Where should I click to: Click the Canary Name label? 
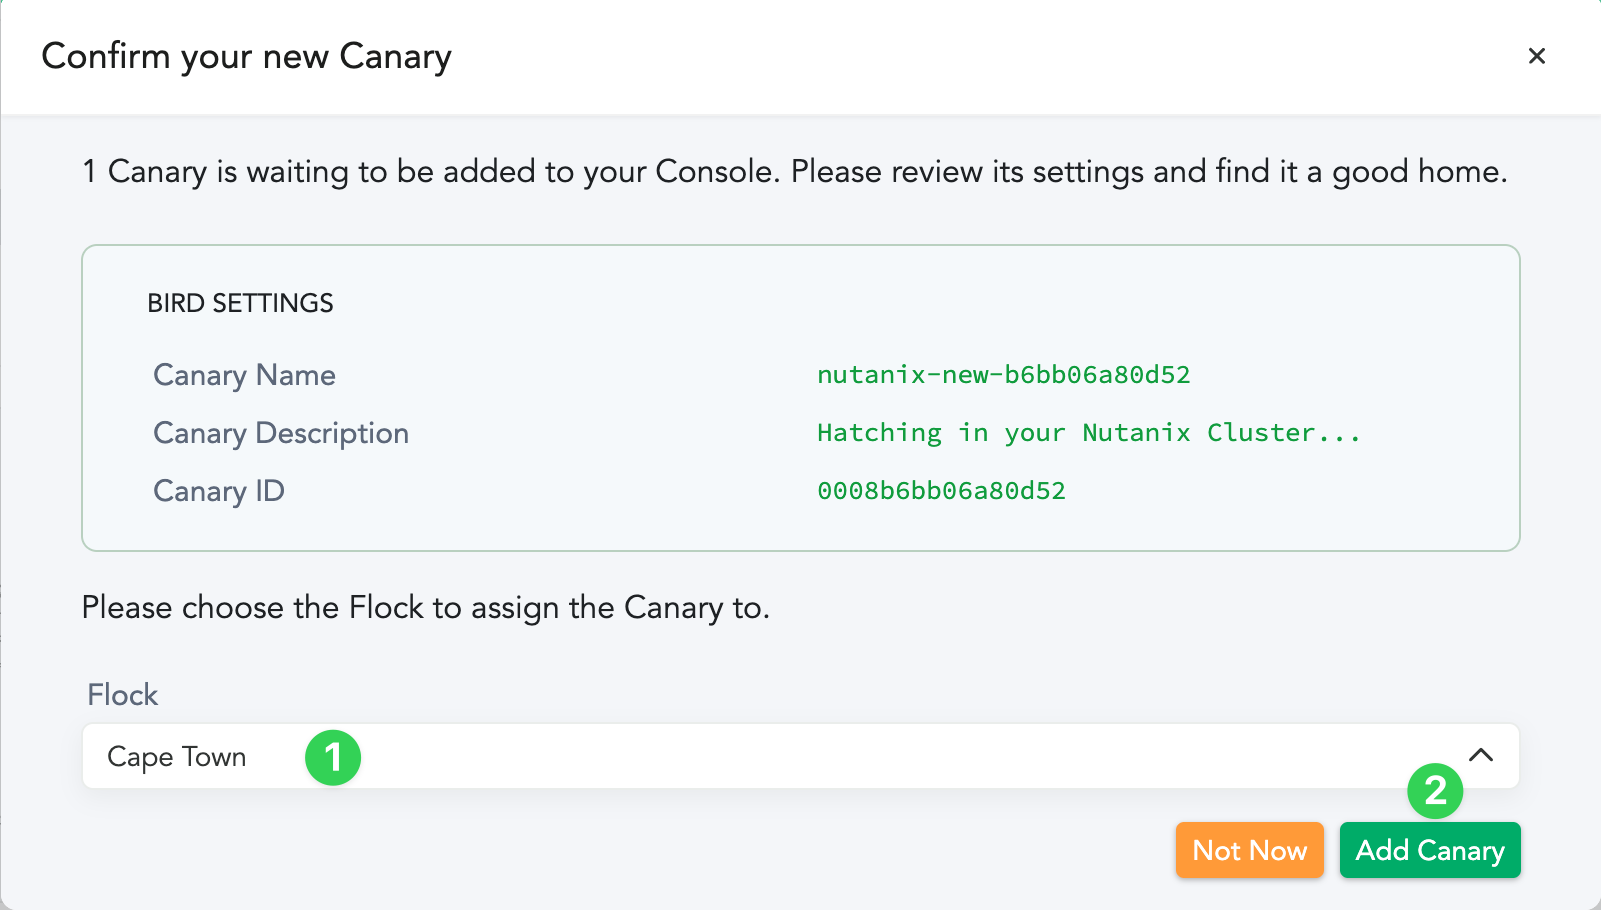point(244,375)
